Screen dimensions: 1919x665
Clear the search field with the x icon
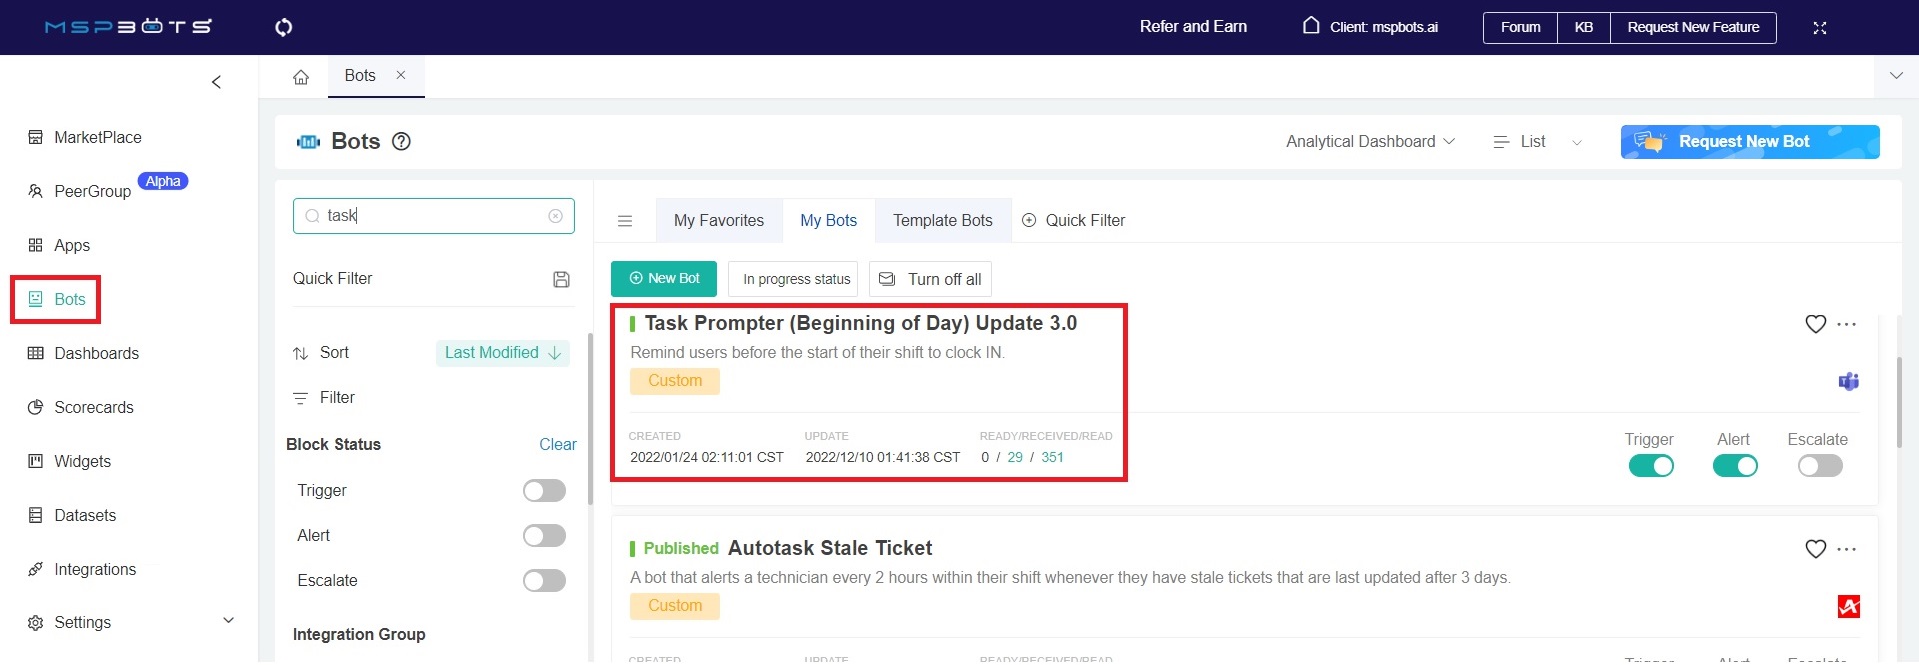coord(556,216)
